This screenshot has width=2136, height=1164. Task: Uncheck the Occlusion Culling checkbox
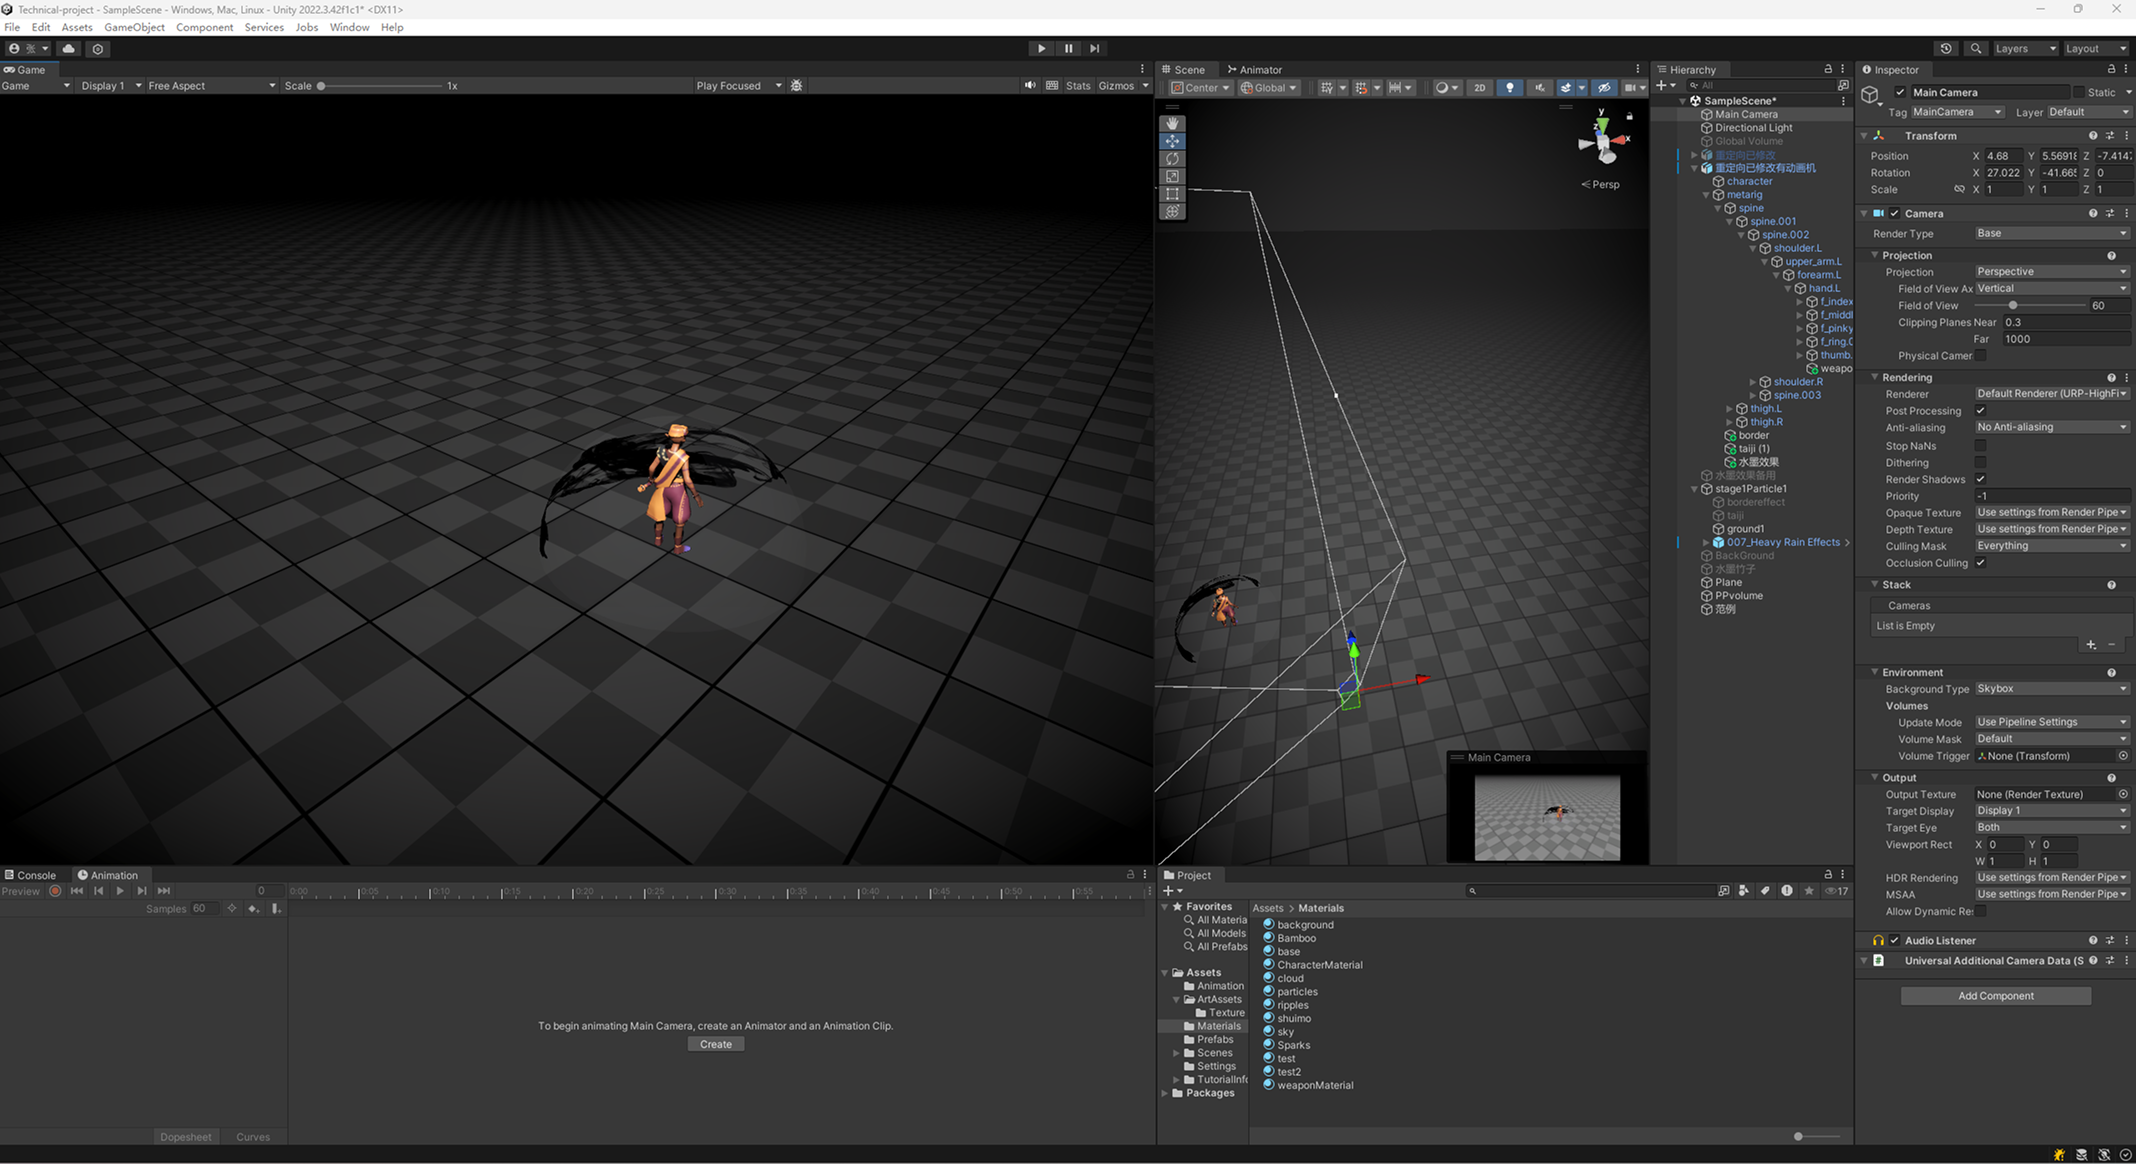1980,563
